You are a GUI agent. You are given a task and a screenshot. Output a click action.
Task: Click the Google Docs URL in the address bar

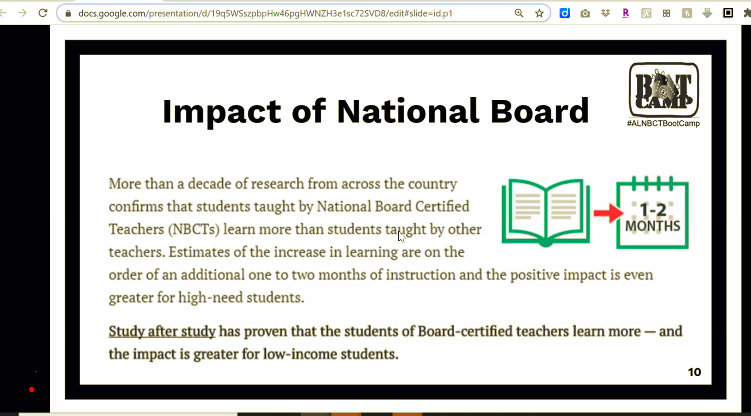(265, 13)
